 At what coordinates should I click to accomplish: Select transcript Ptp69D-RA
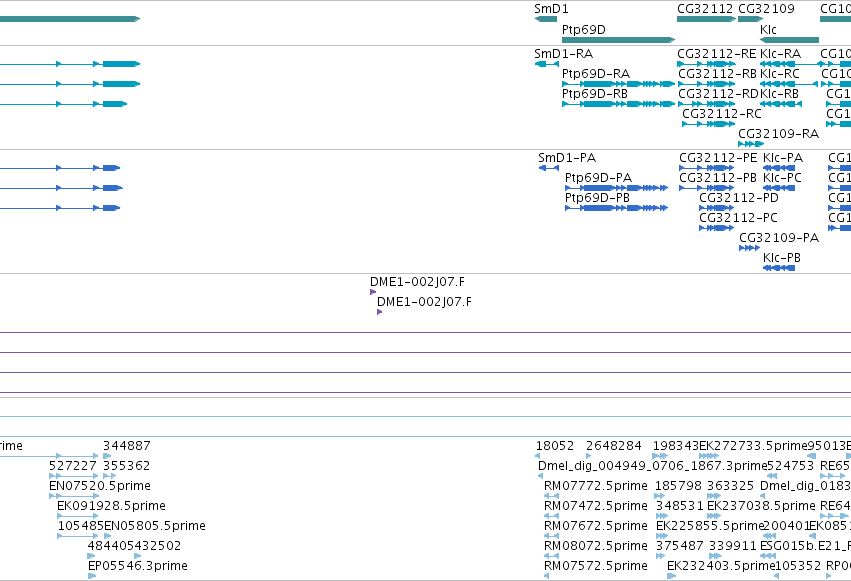[x=618, y=84]
